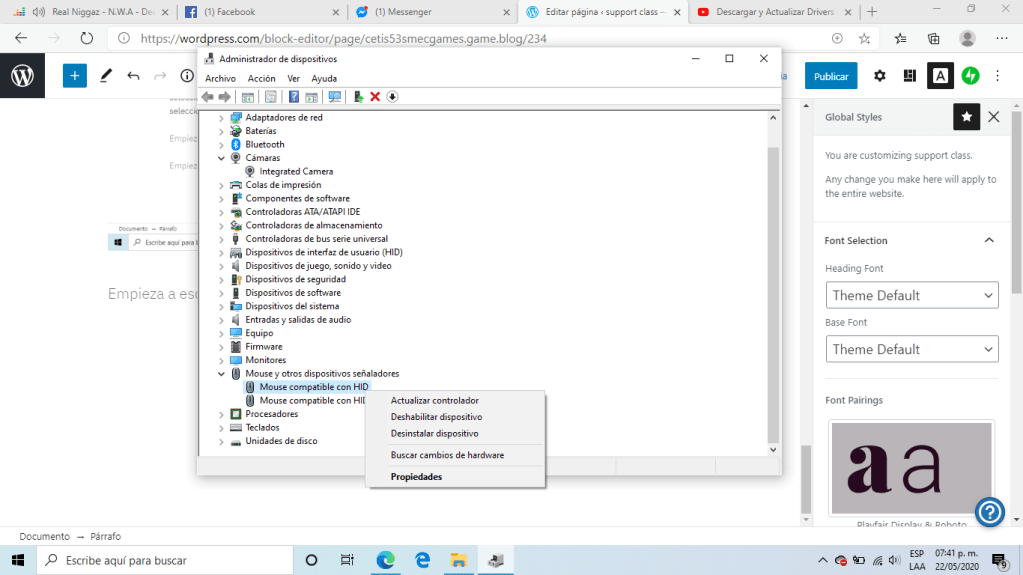This screenshot has width=1023, height=575.
Task: Expand the Bluetooth device category
Action: [x=222, y=144]
